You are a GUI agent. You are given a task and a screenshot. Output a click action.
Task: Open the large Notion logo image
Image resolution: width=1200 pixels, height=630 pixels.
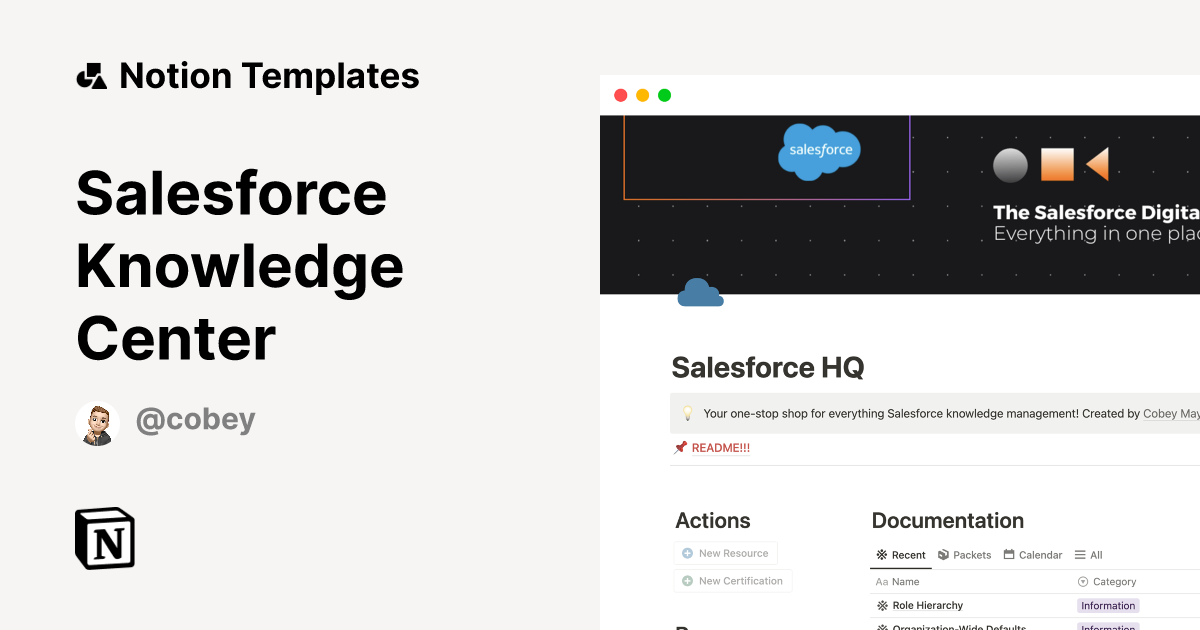click(x=104, y=538)
